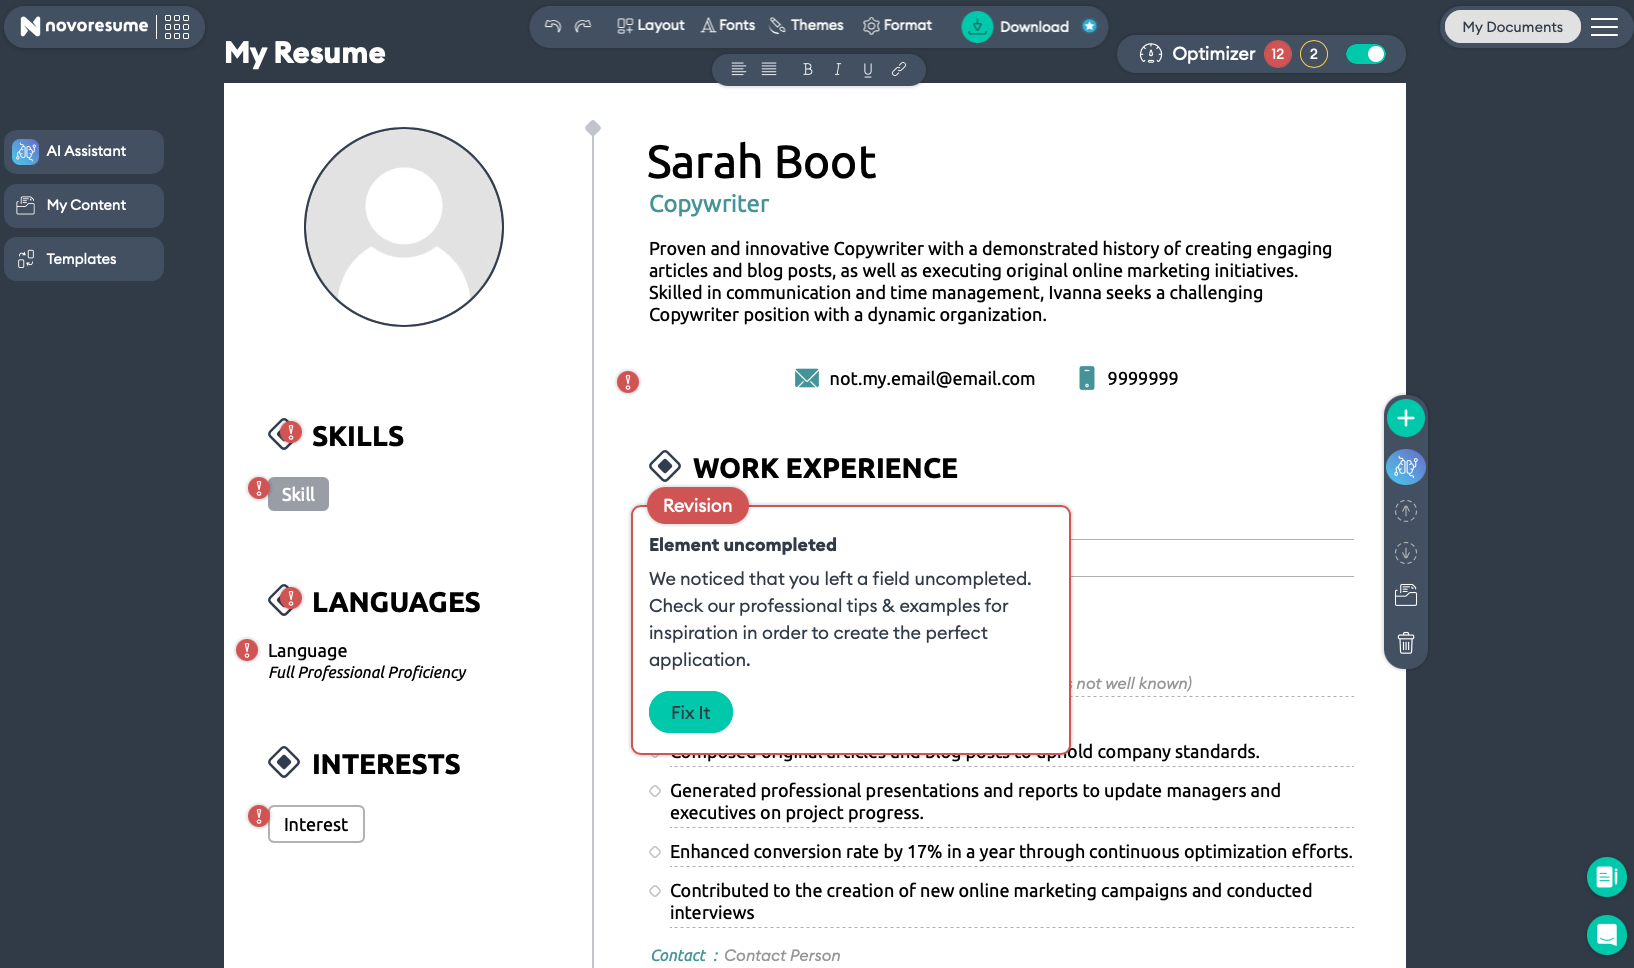1634x968 pixels.
Task: Click the undo arrow icon
Action: pos(552,26)
